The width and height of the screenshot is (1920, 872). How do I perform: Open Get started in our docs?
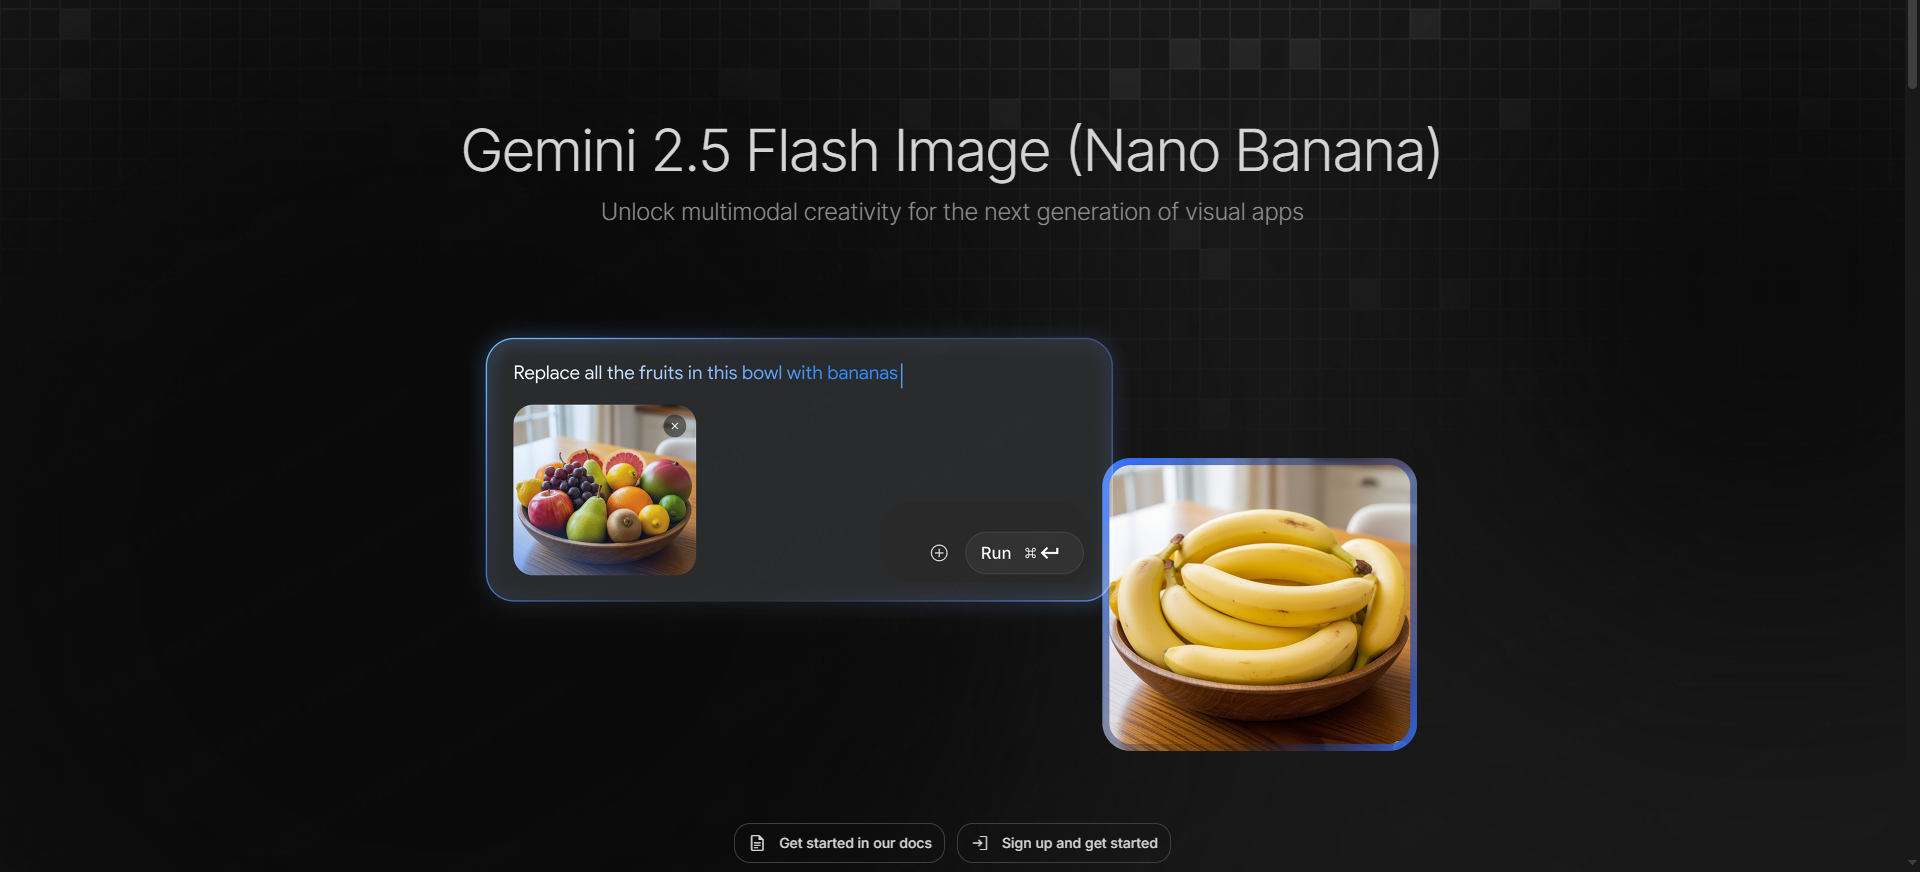pos(839,843)
